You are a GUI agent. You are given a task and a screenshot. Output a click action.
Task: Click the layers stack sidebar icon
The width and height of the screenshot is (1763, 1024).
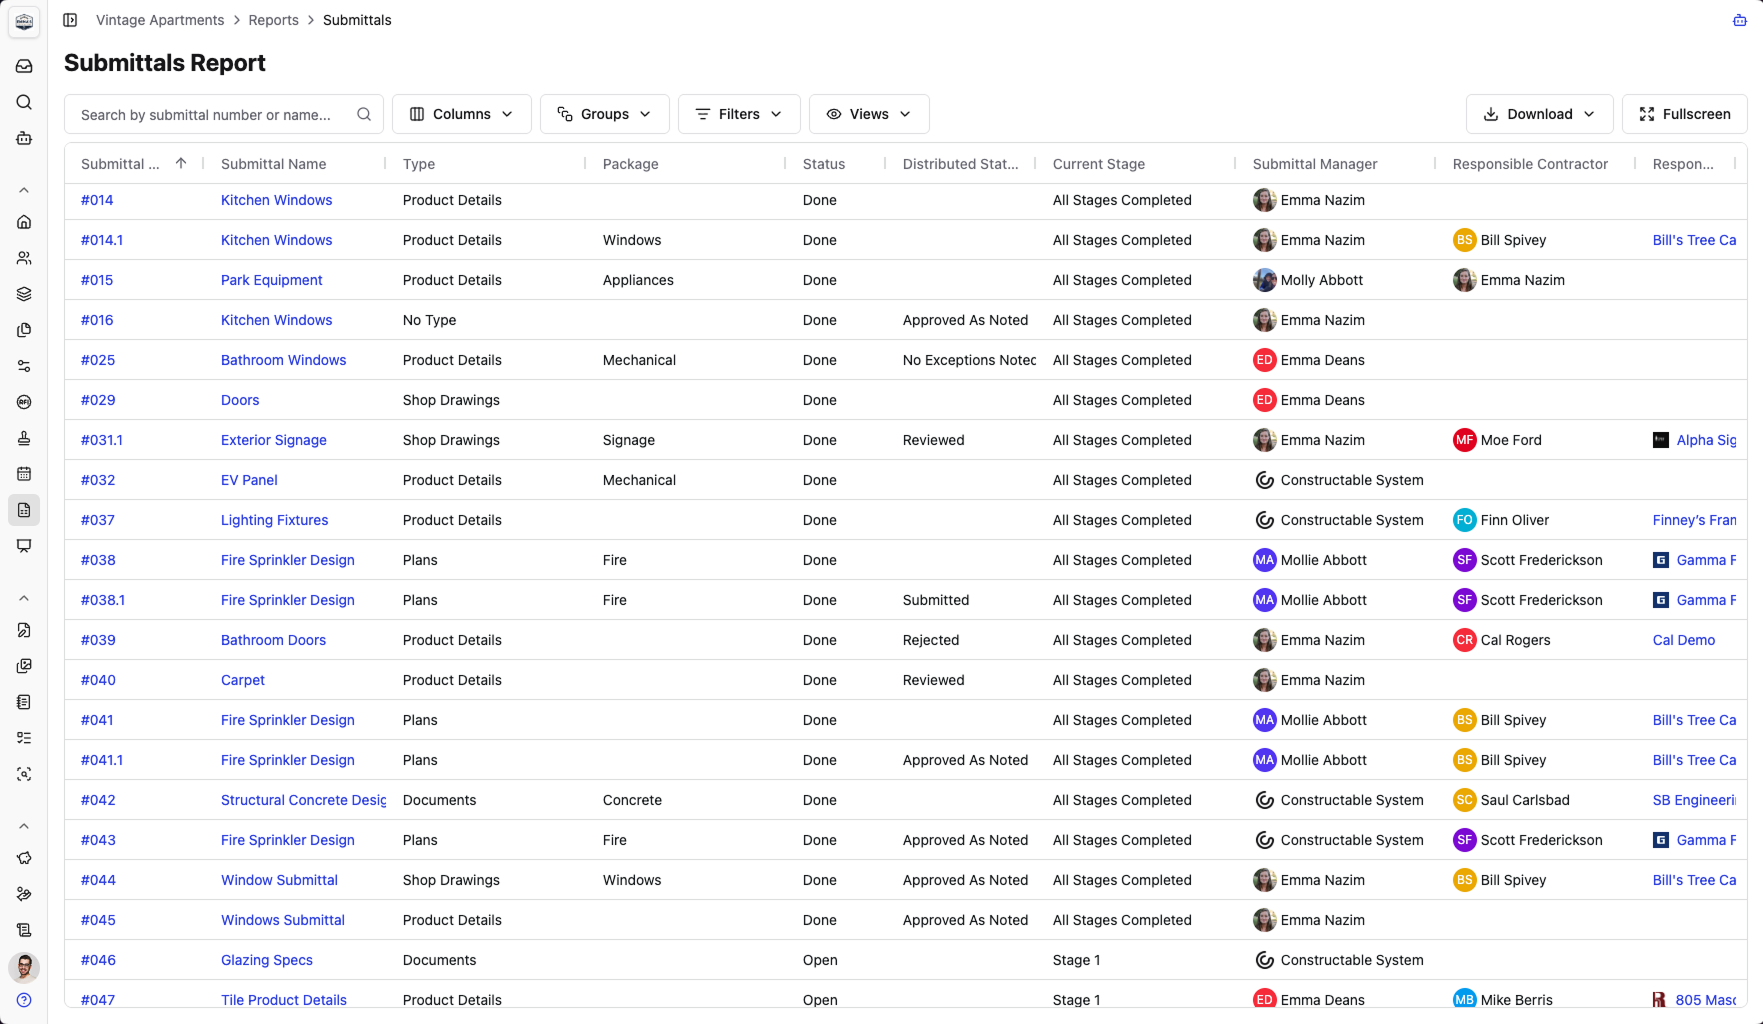[x=24, y=294]
